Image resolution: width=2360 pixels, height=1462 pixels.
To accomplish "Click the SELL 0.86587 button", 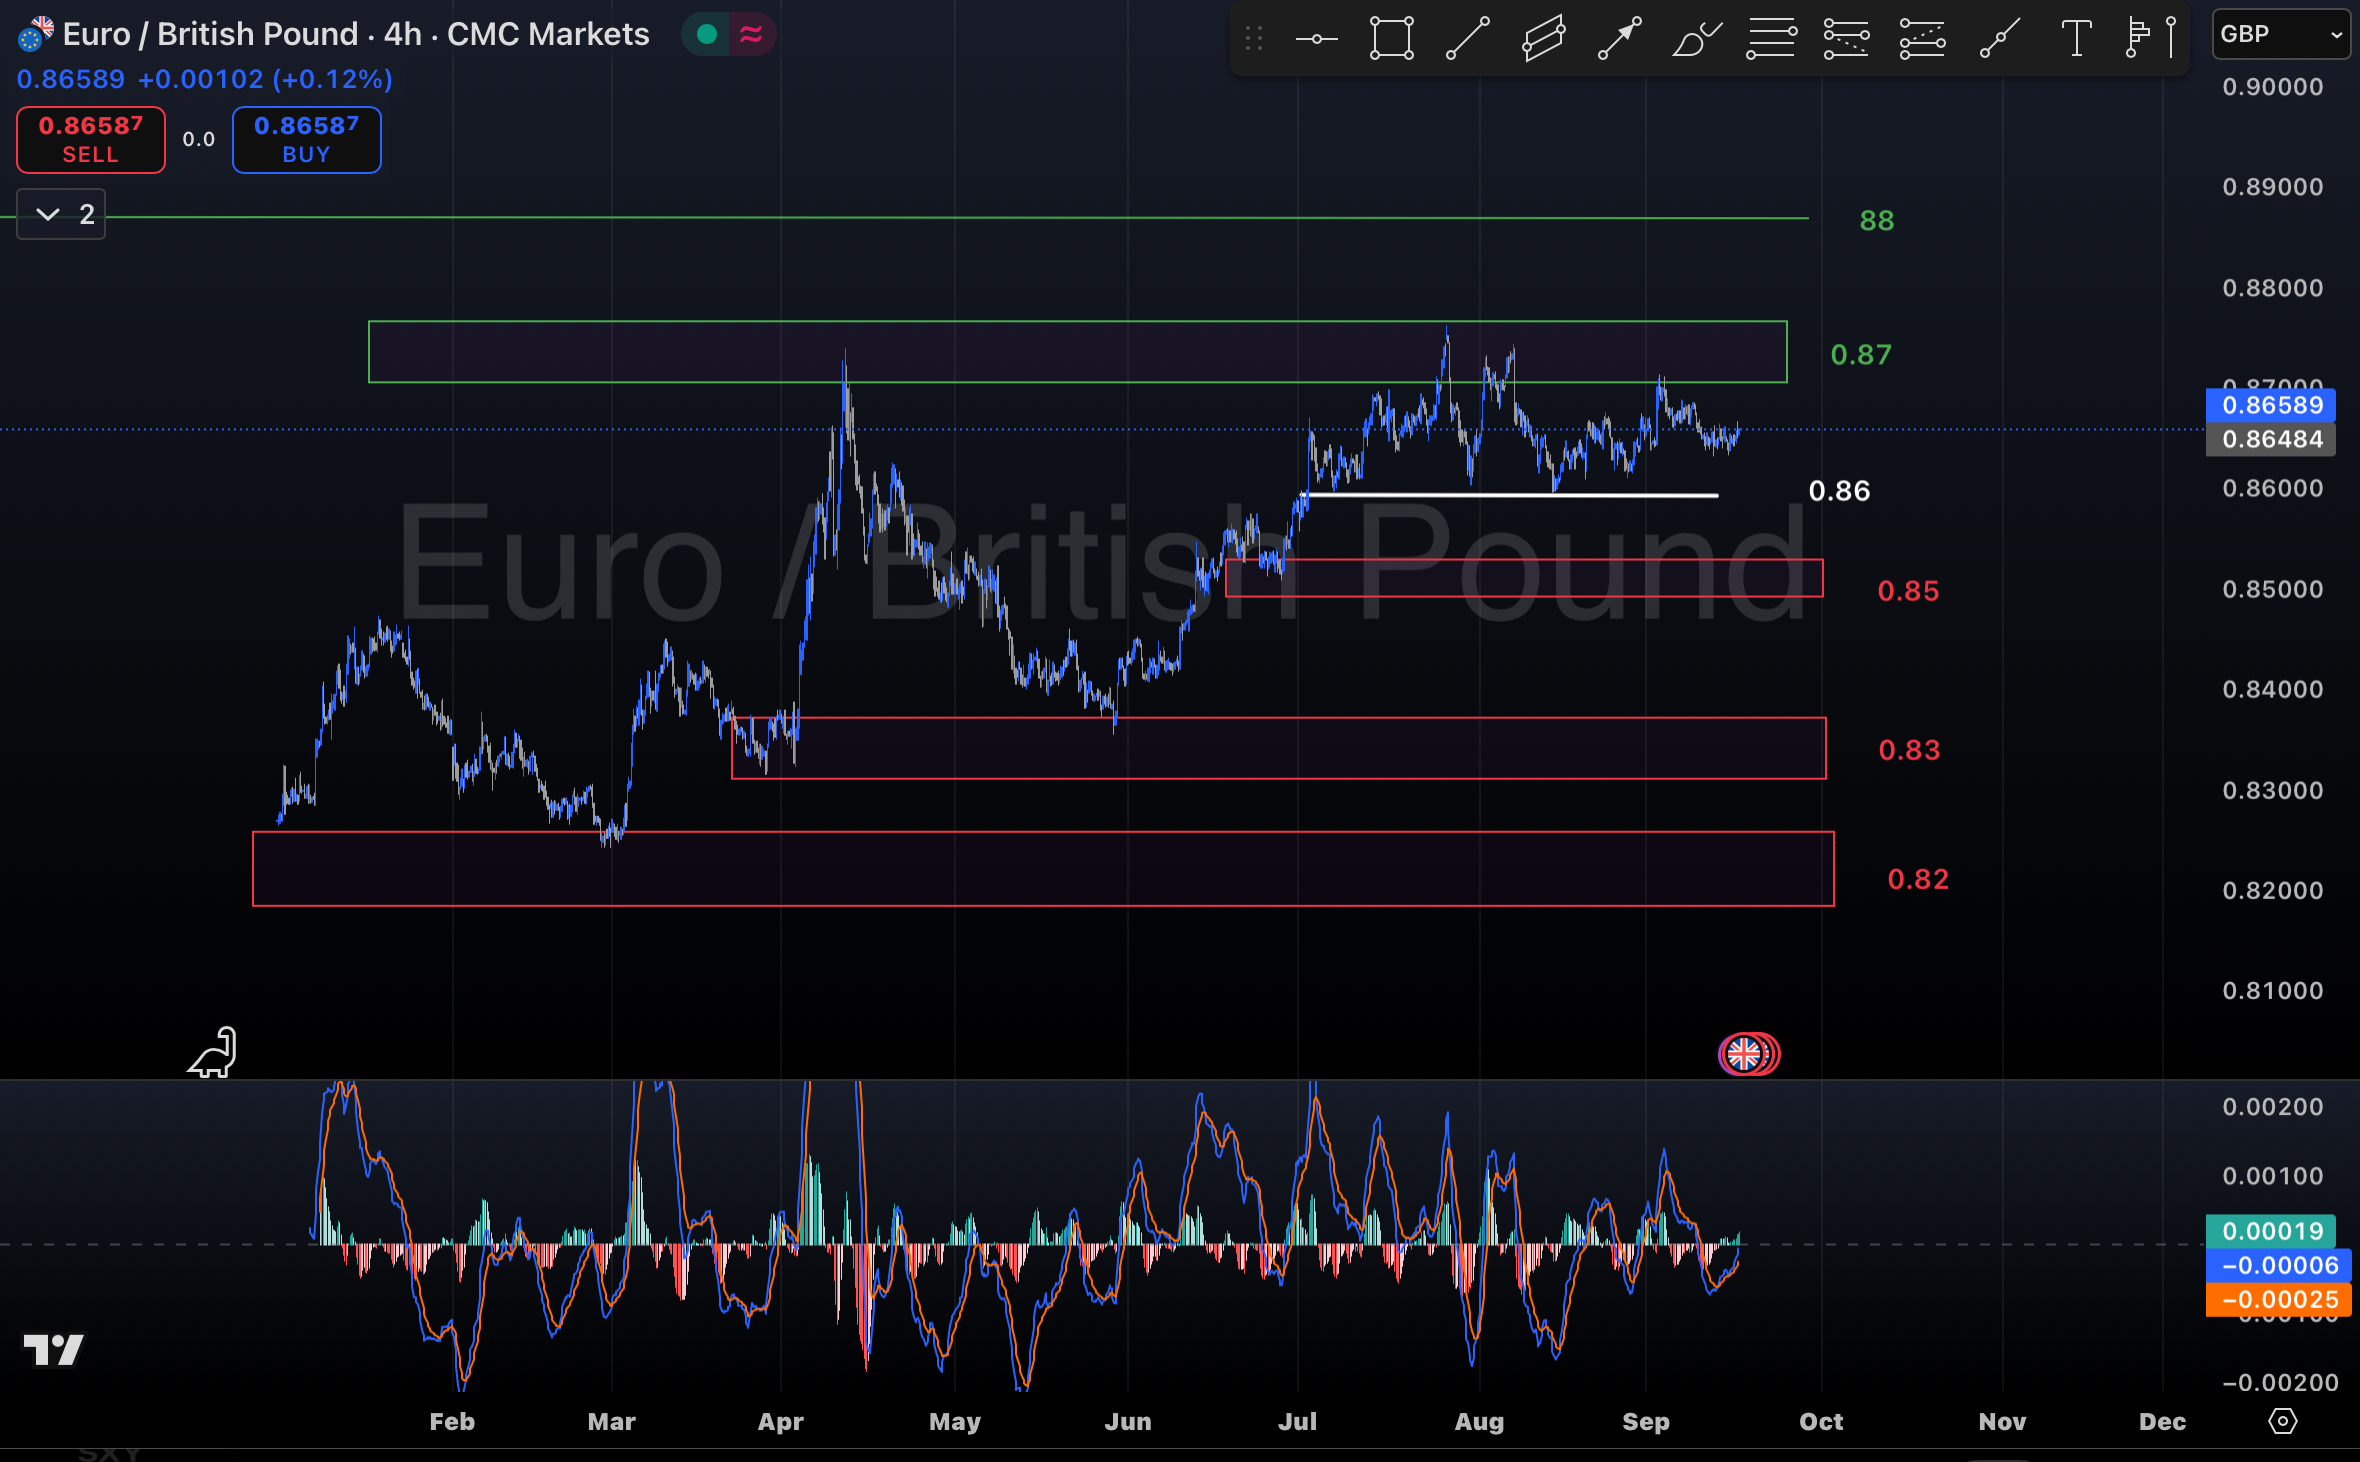I will coord(90,140).
